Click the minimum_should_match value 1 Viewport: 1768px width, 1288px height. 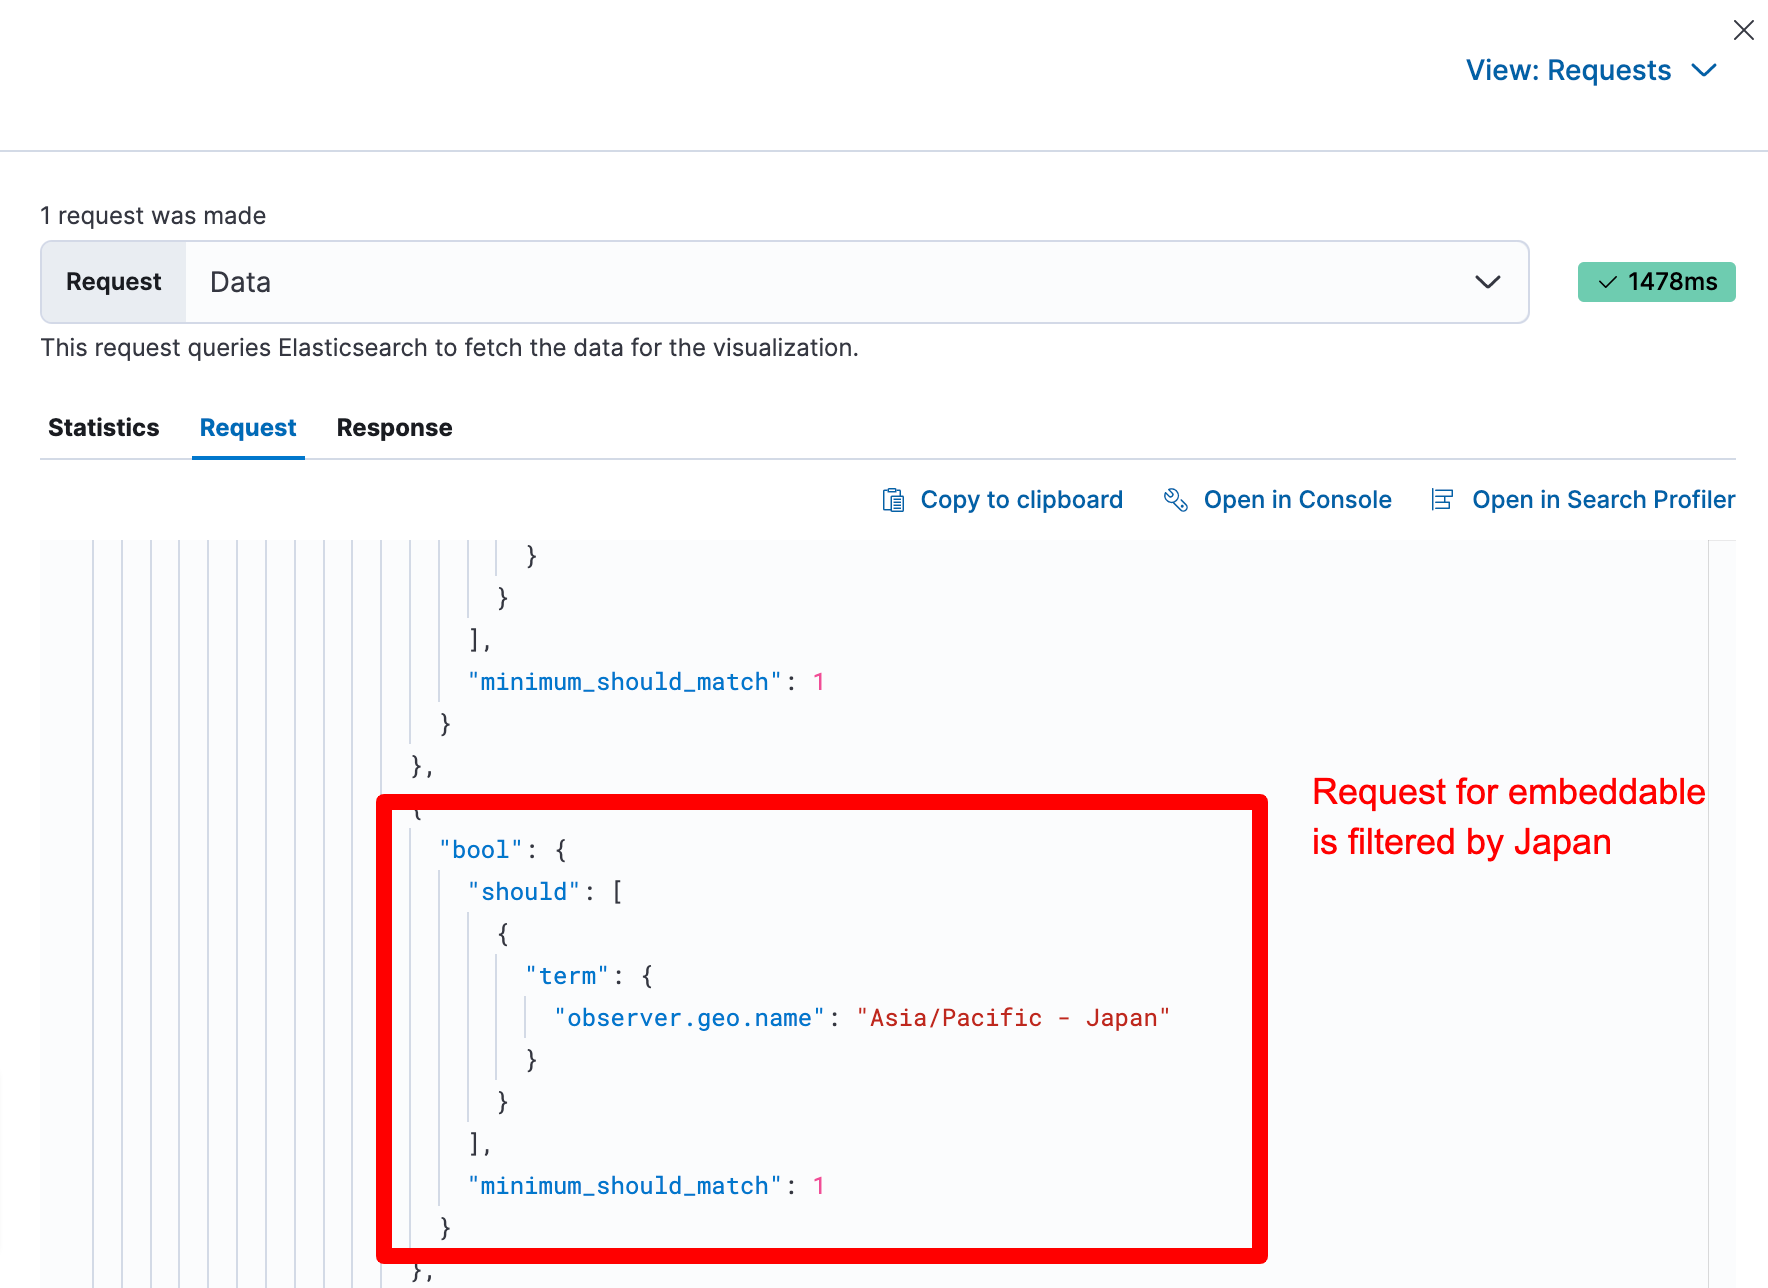coord(819,1185)
